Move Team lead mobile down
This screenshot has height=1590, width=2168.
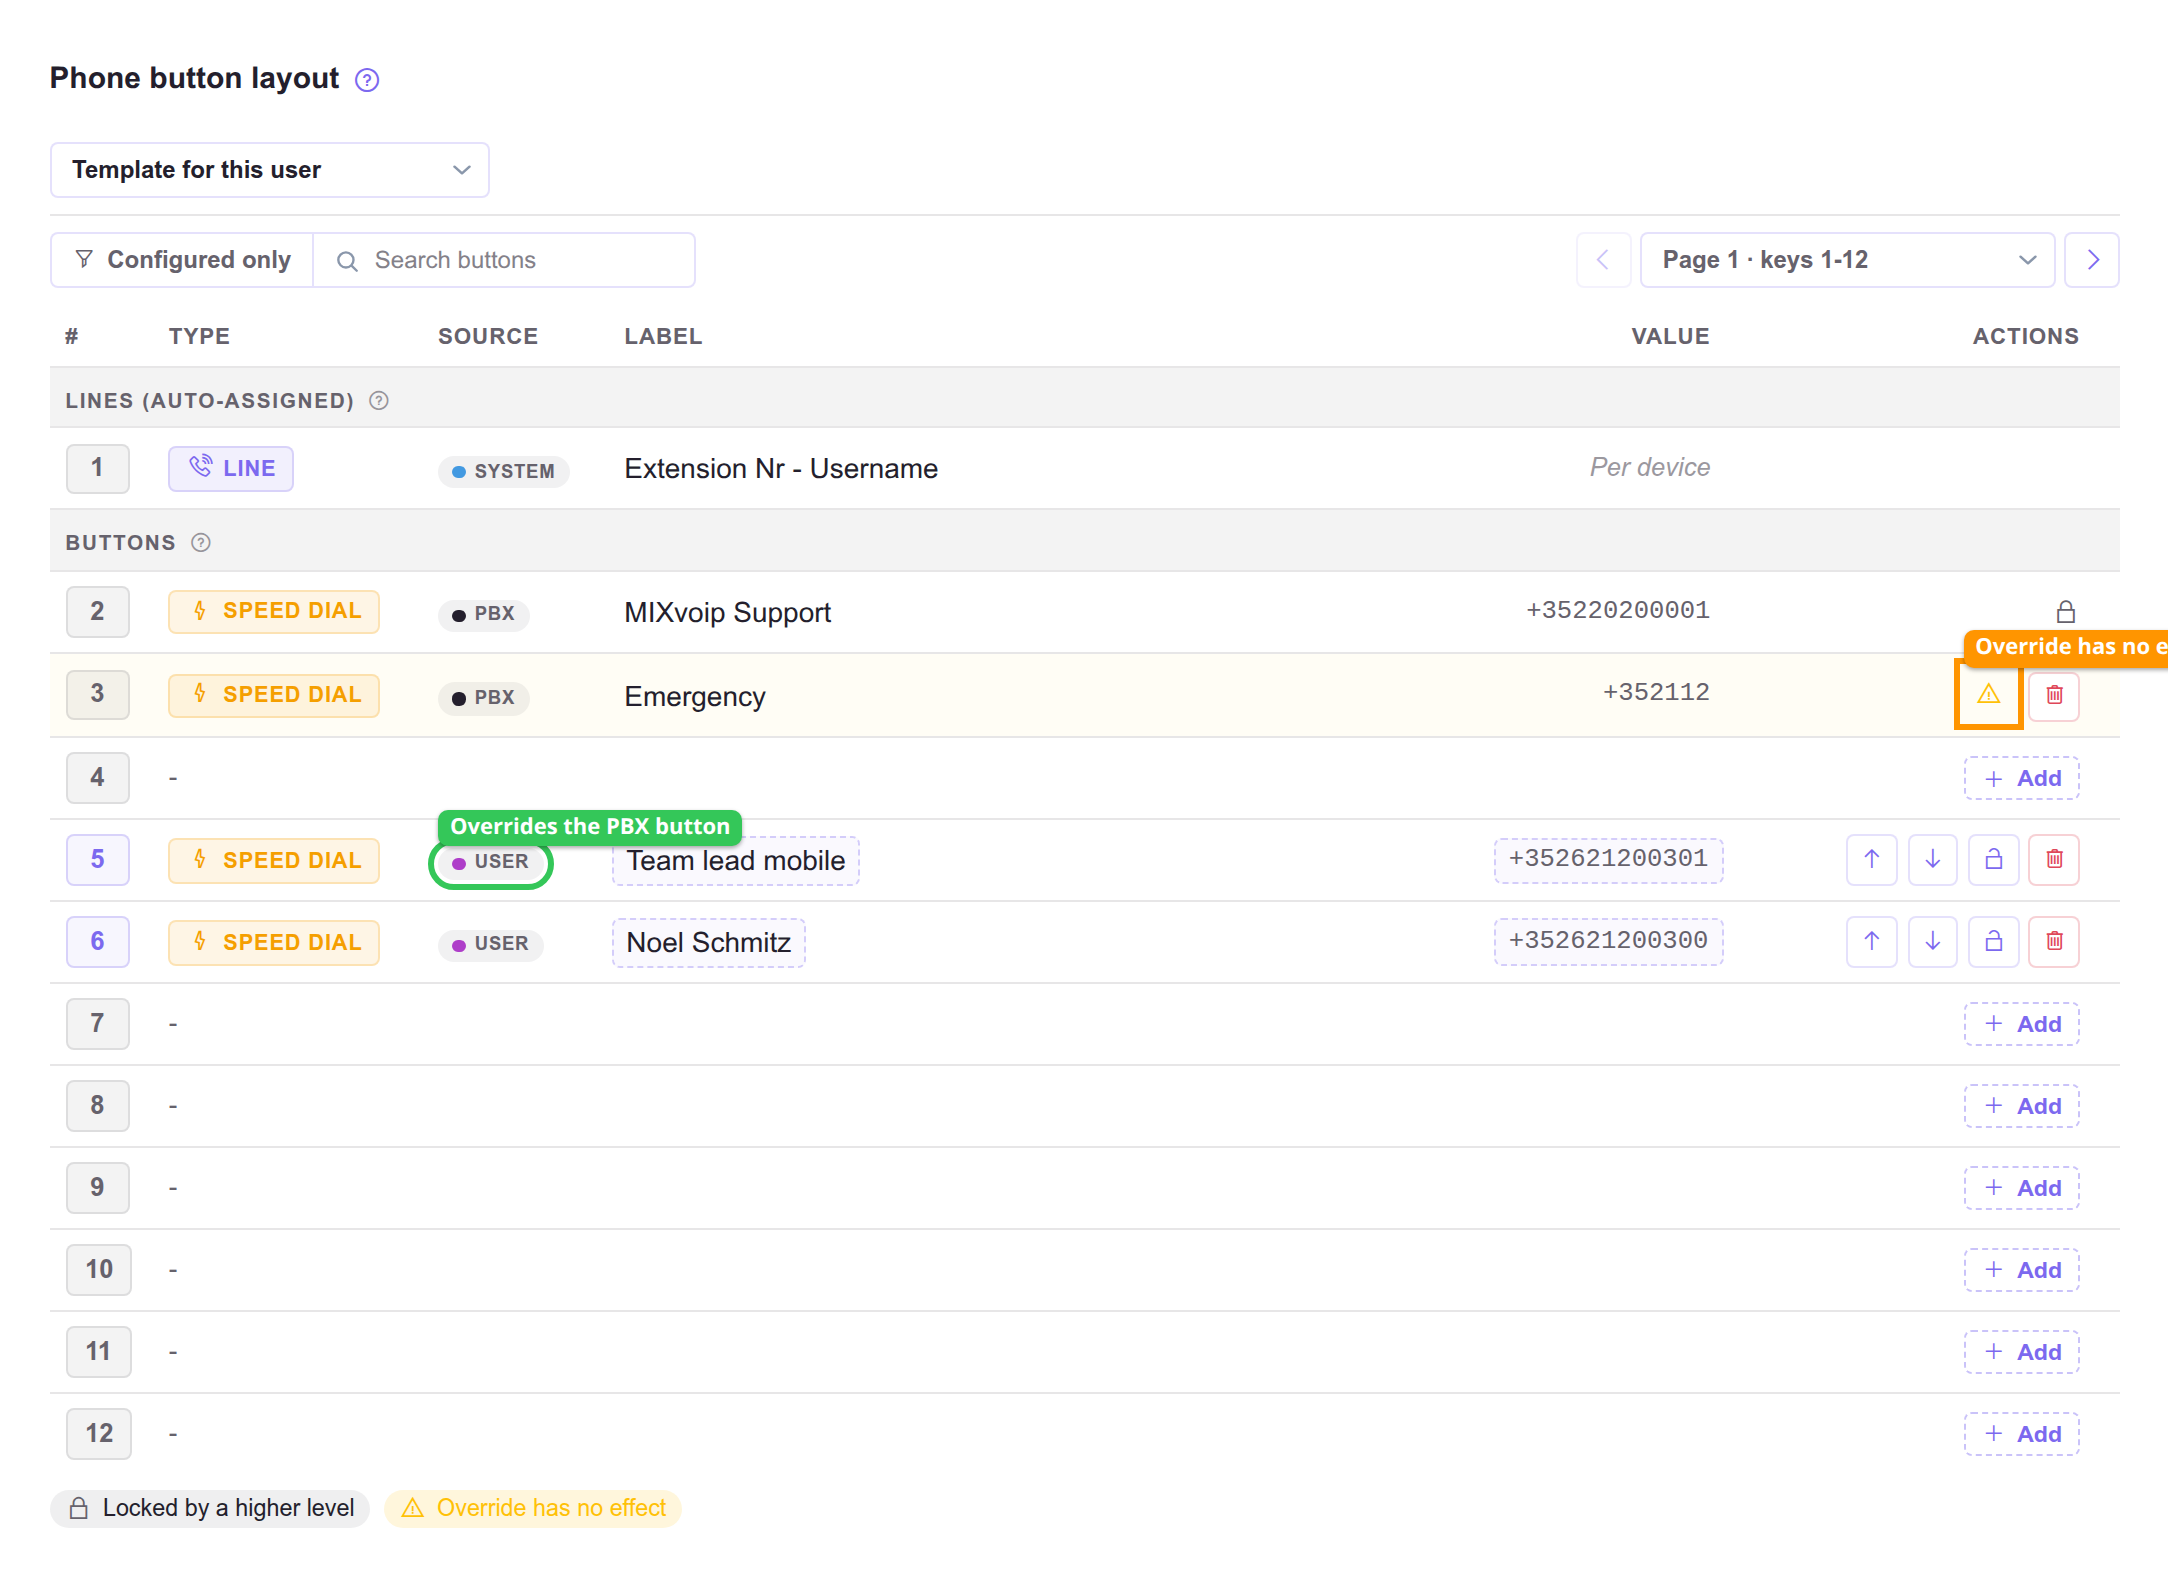coord(1933,859)
